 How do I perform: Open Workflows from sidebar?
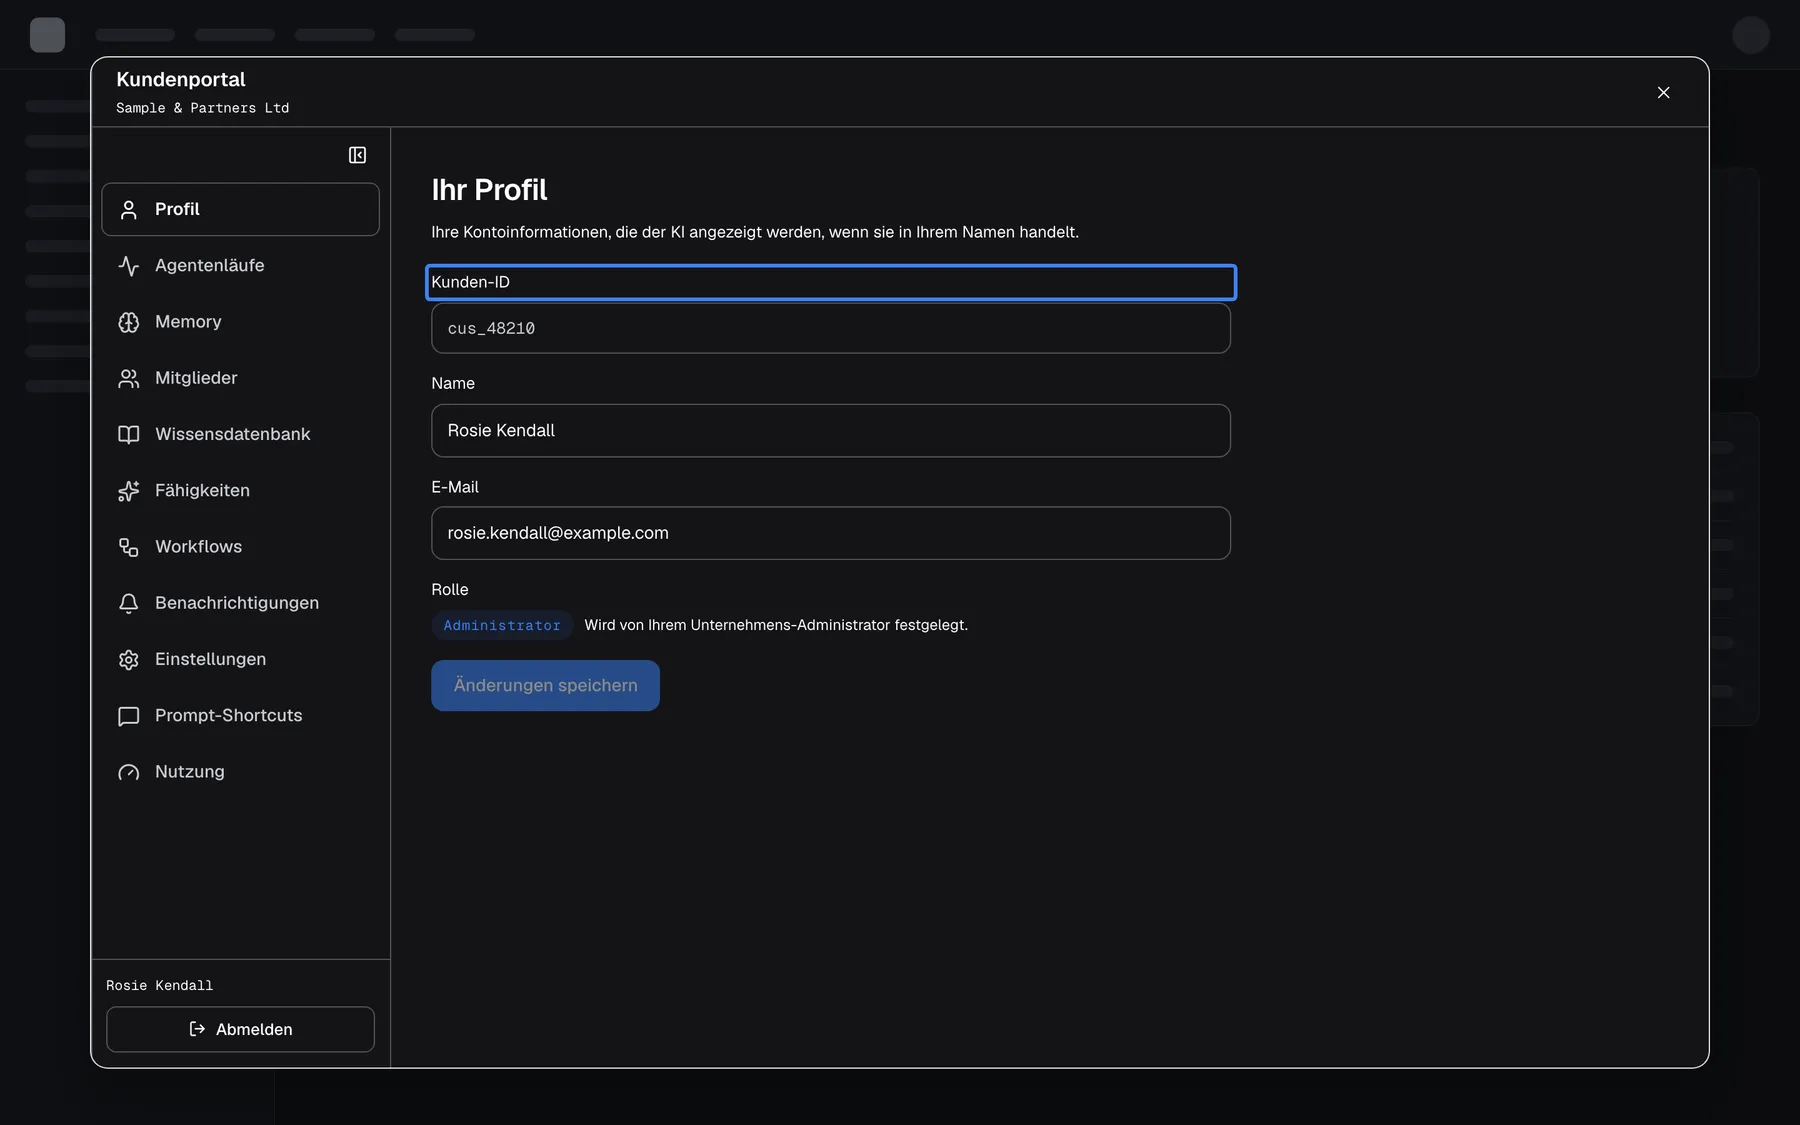pos(240,547)
